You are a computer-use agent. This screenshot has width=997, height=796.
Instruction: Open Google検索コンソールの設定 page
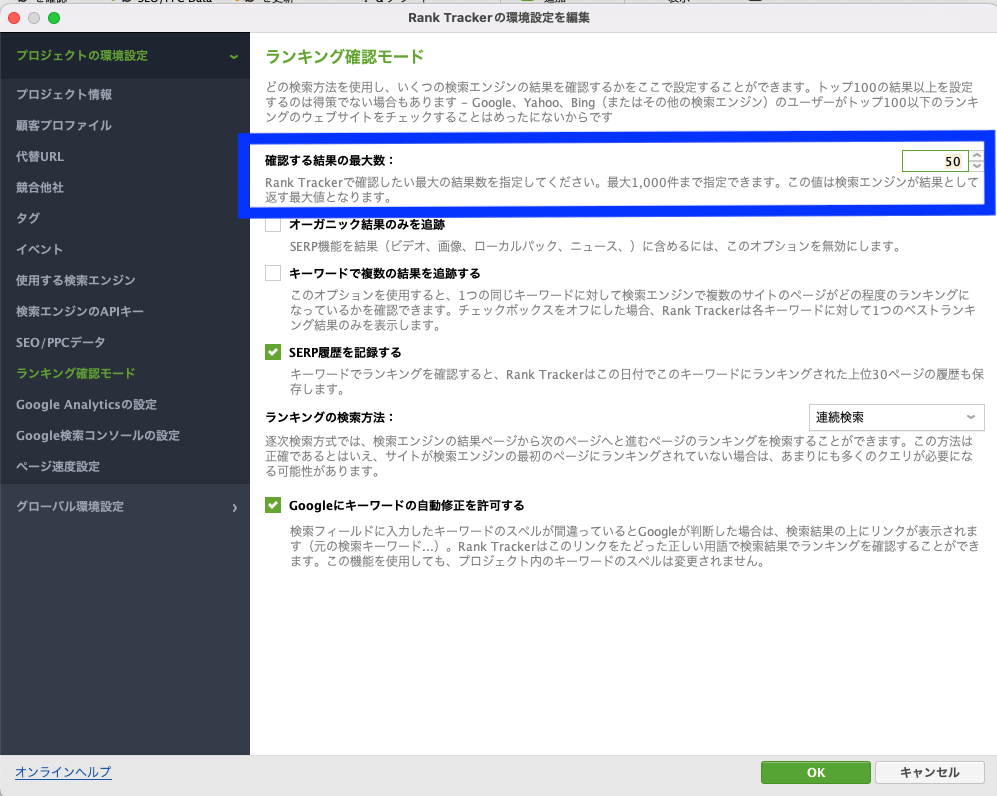click(x=98, y=436)
